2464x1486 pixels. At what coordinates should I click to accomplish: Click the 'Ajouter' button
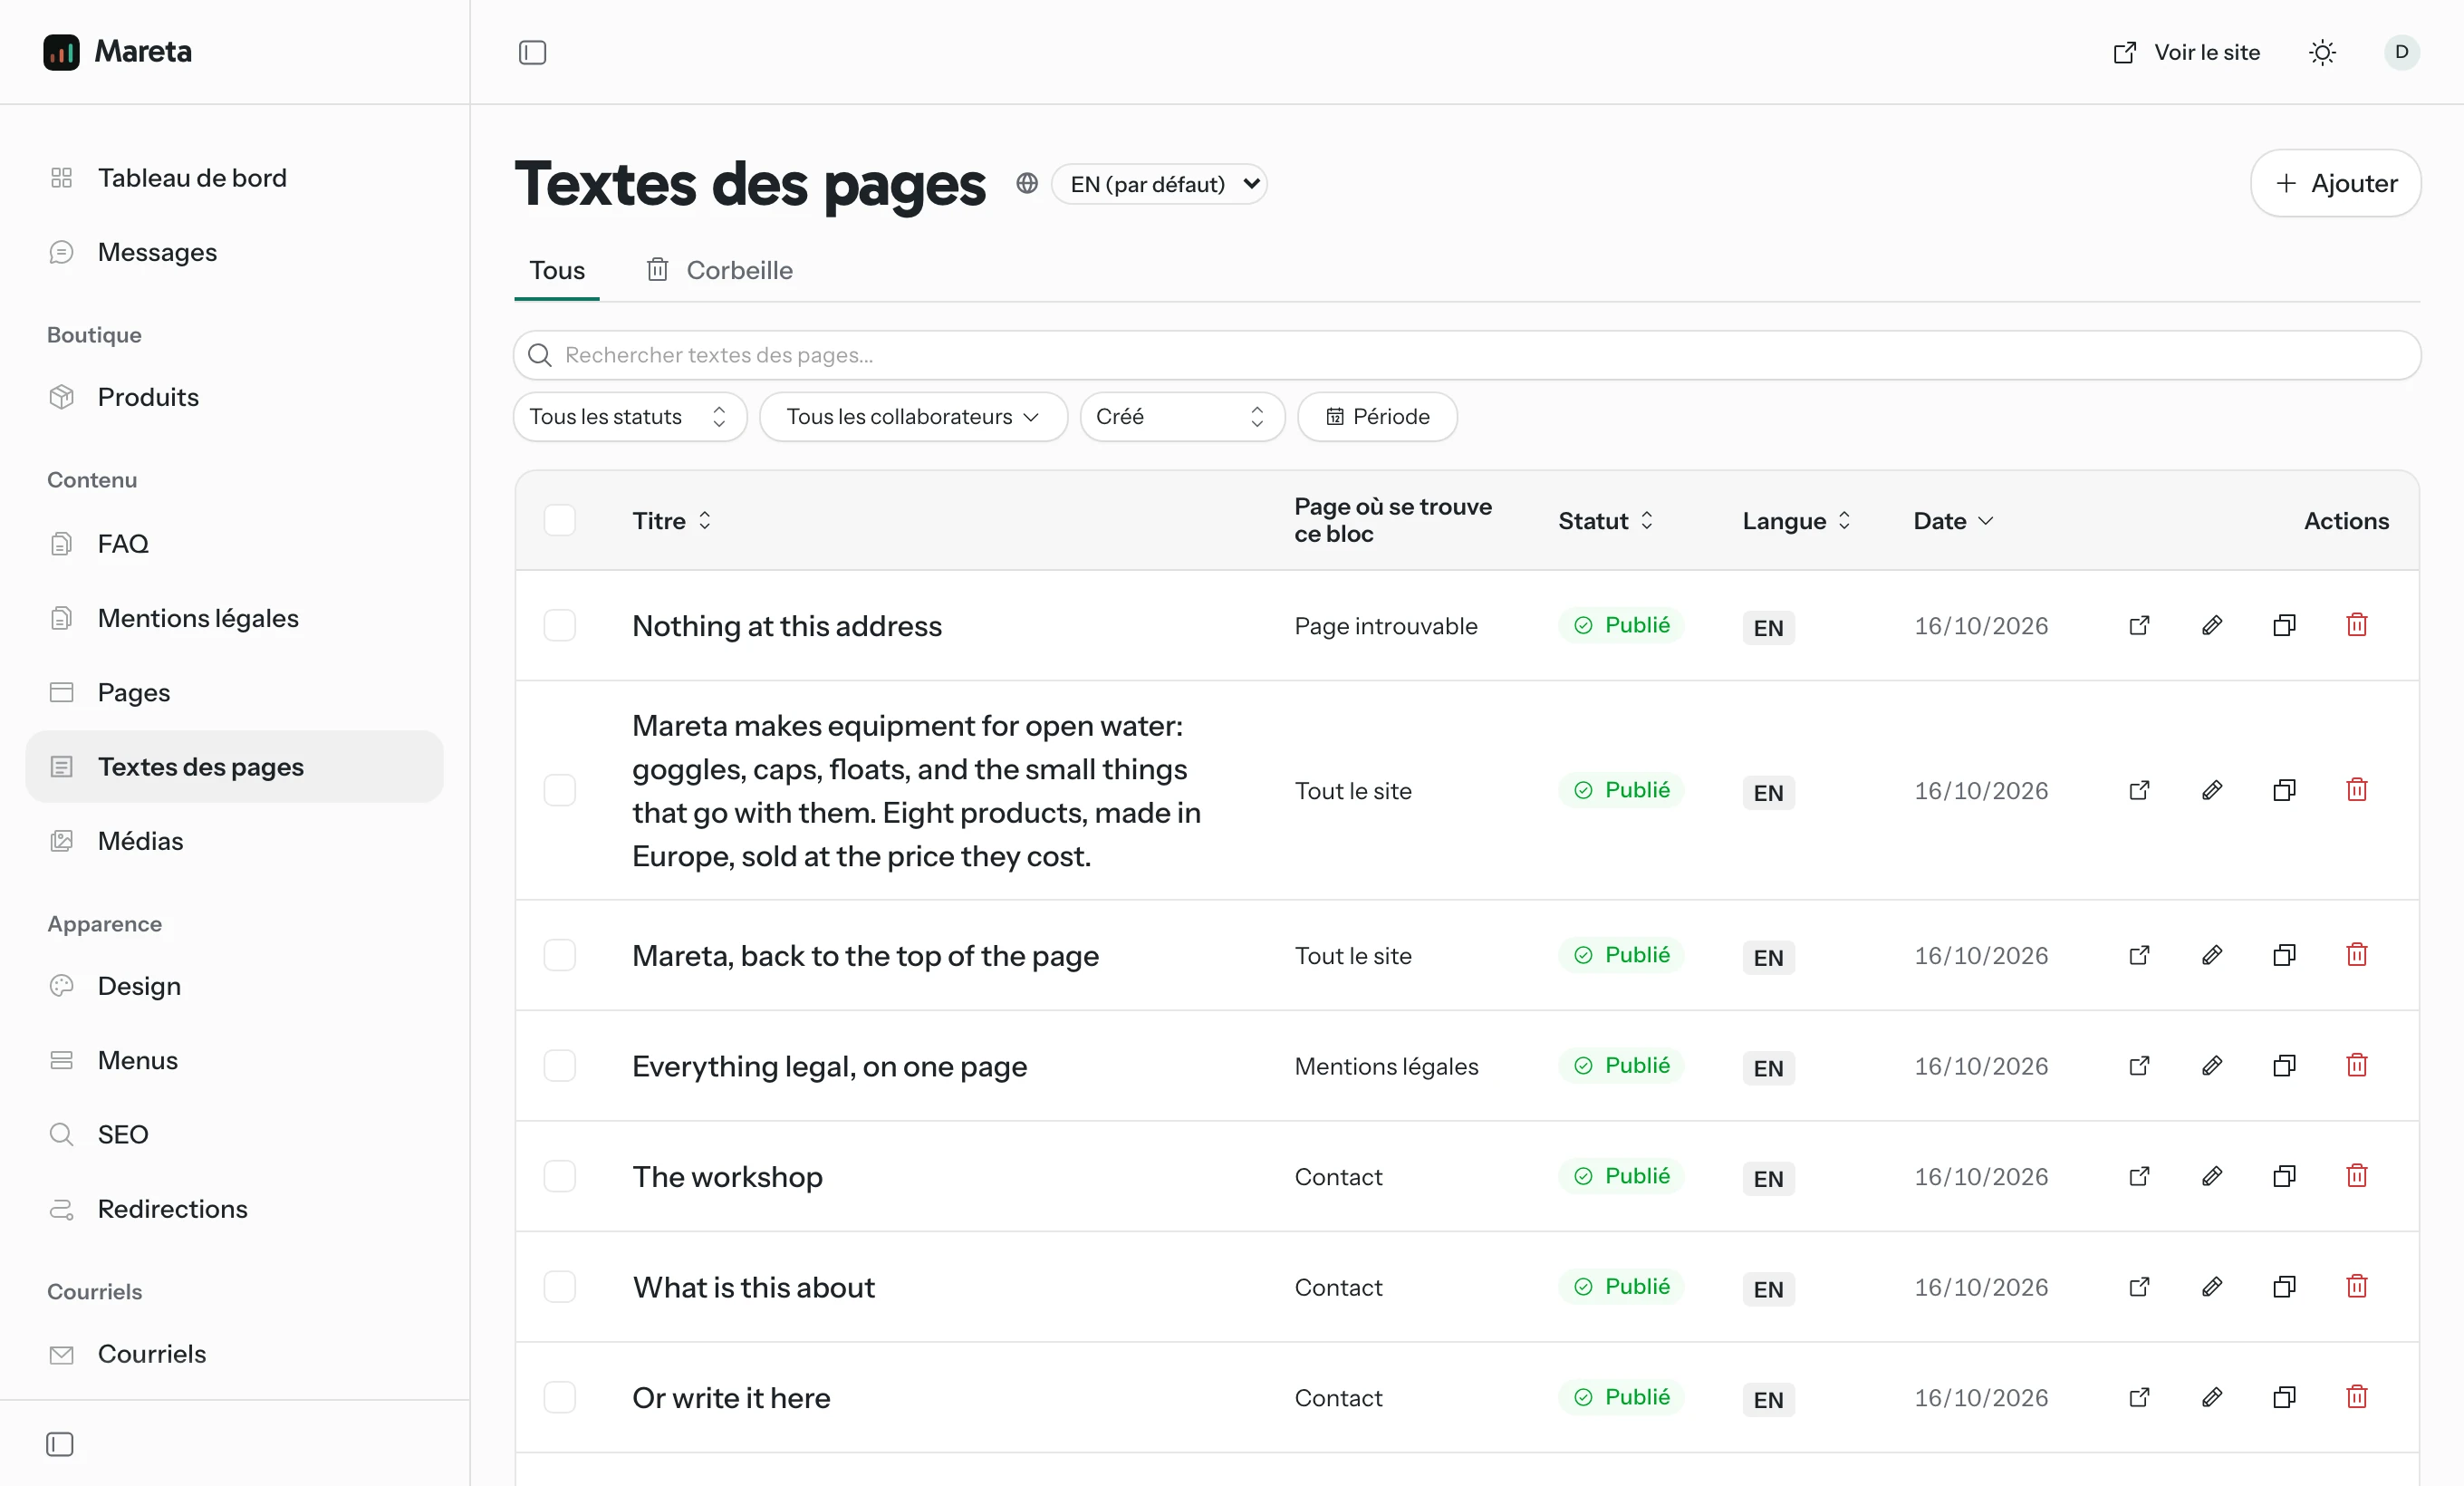point(2335,183)
